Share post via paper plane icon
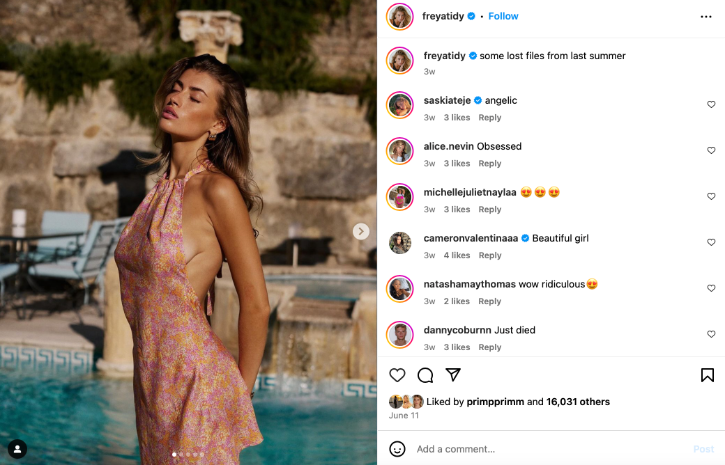725x465 pixels. (x=453, y=375)
